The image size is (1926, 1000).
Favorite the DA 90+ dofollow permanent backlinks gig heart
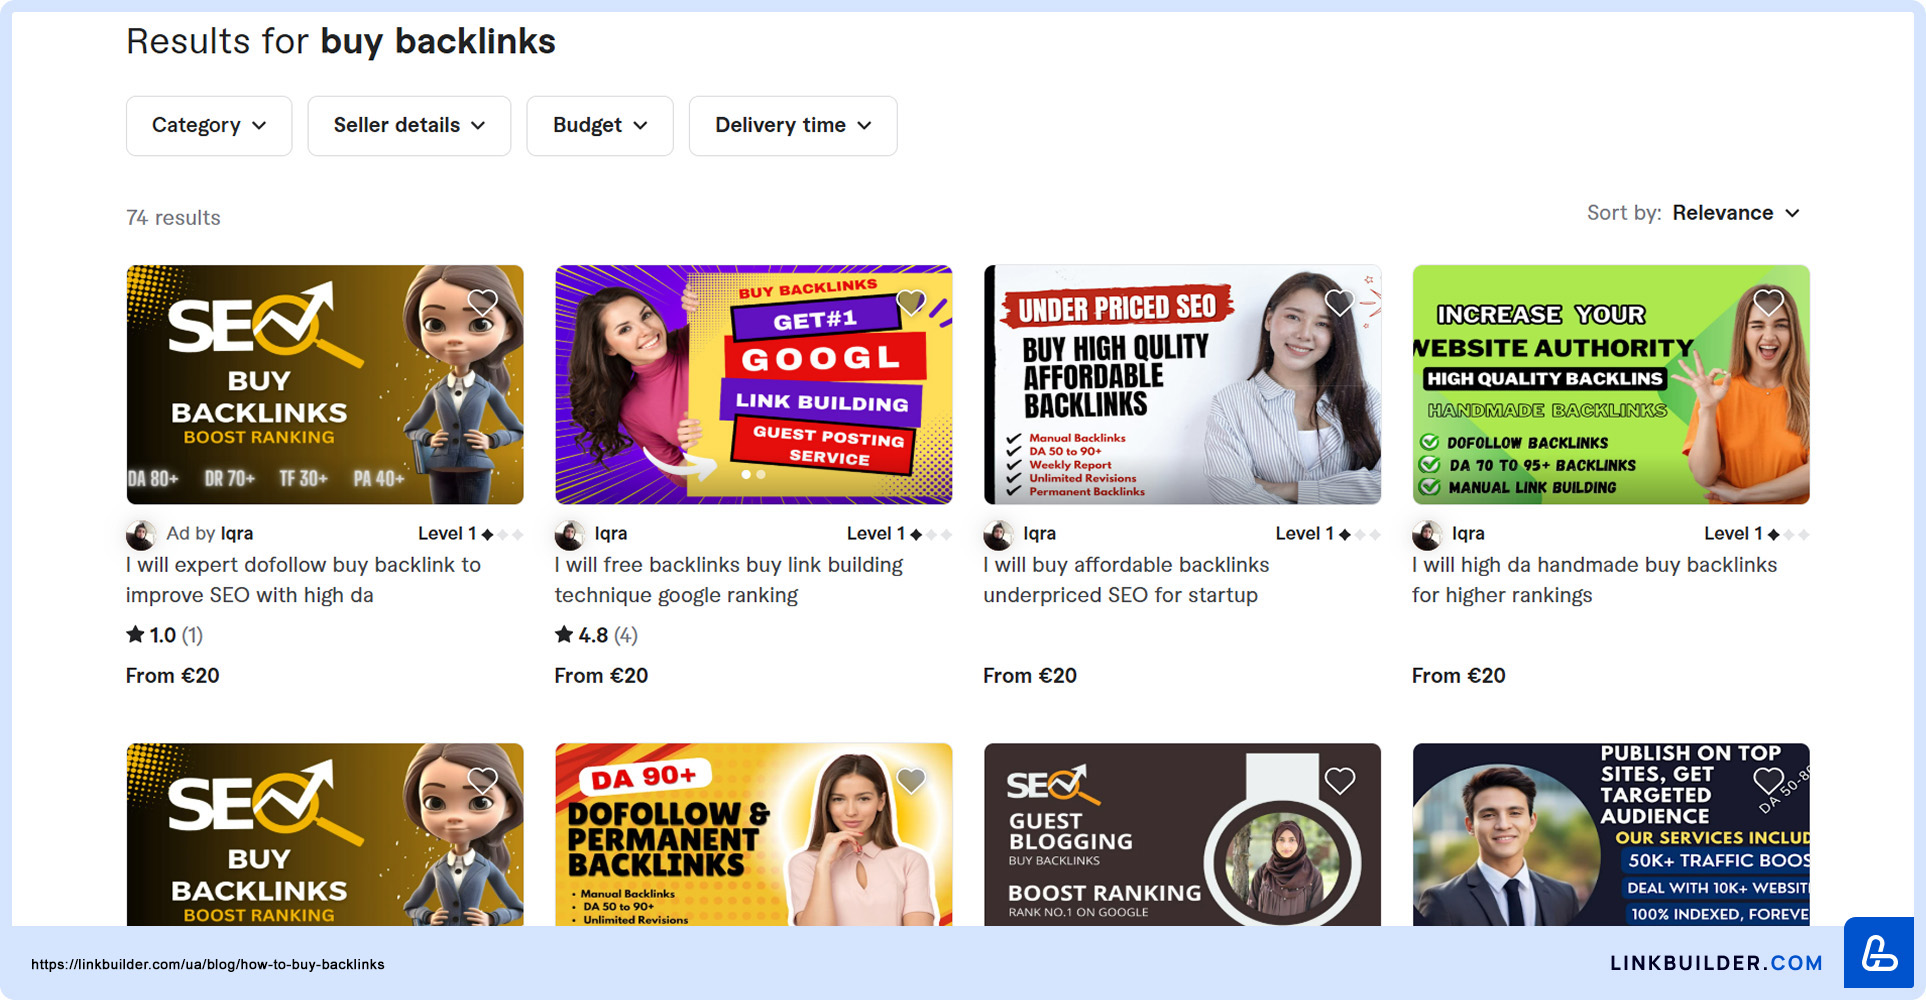pyautogui.click(x=911, y=780)
